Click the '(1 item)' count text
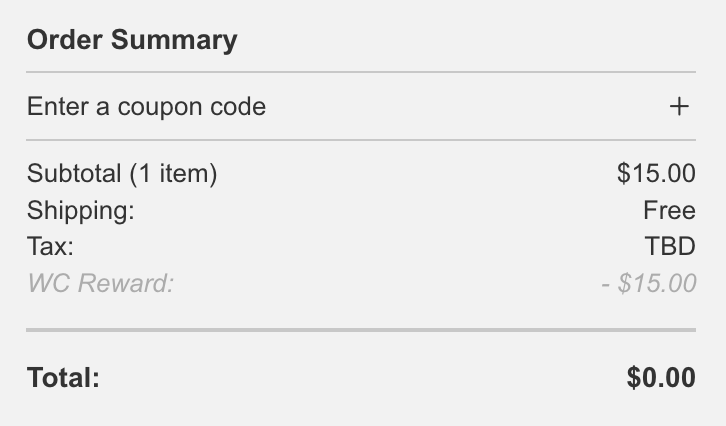Viewport: 726px width, 426px height. click(173, 173)
